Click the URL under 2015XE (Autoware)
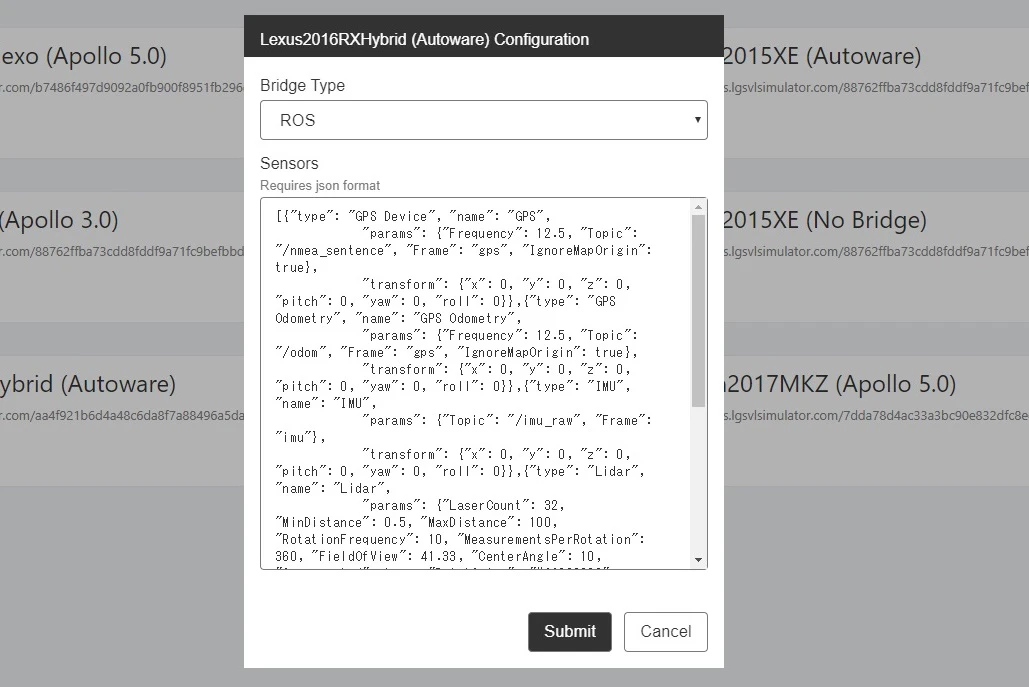Screen dimensions: 1029x687 tap(875, 87)
